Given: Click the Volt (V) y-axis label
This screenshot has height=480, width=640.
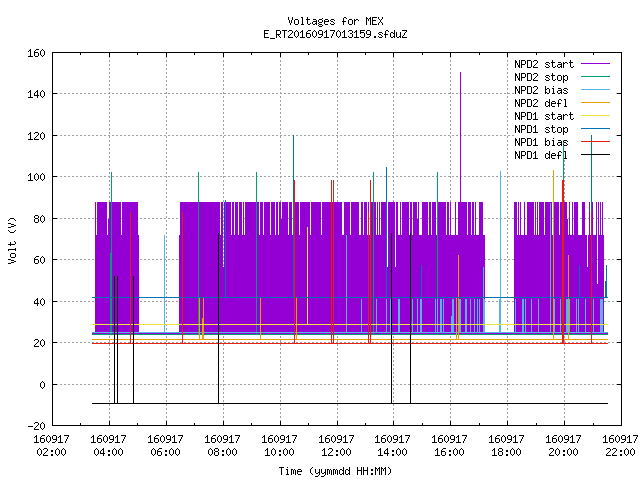Looking at the screenshot, I should (12, 240).
